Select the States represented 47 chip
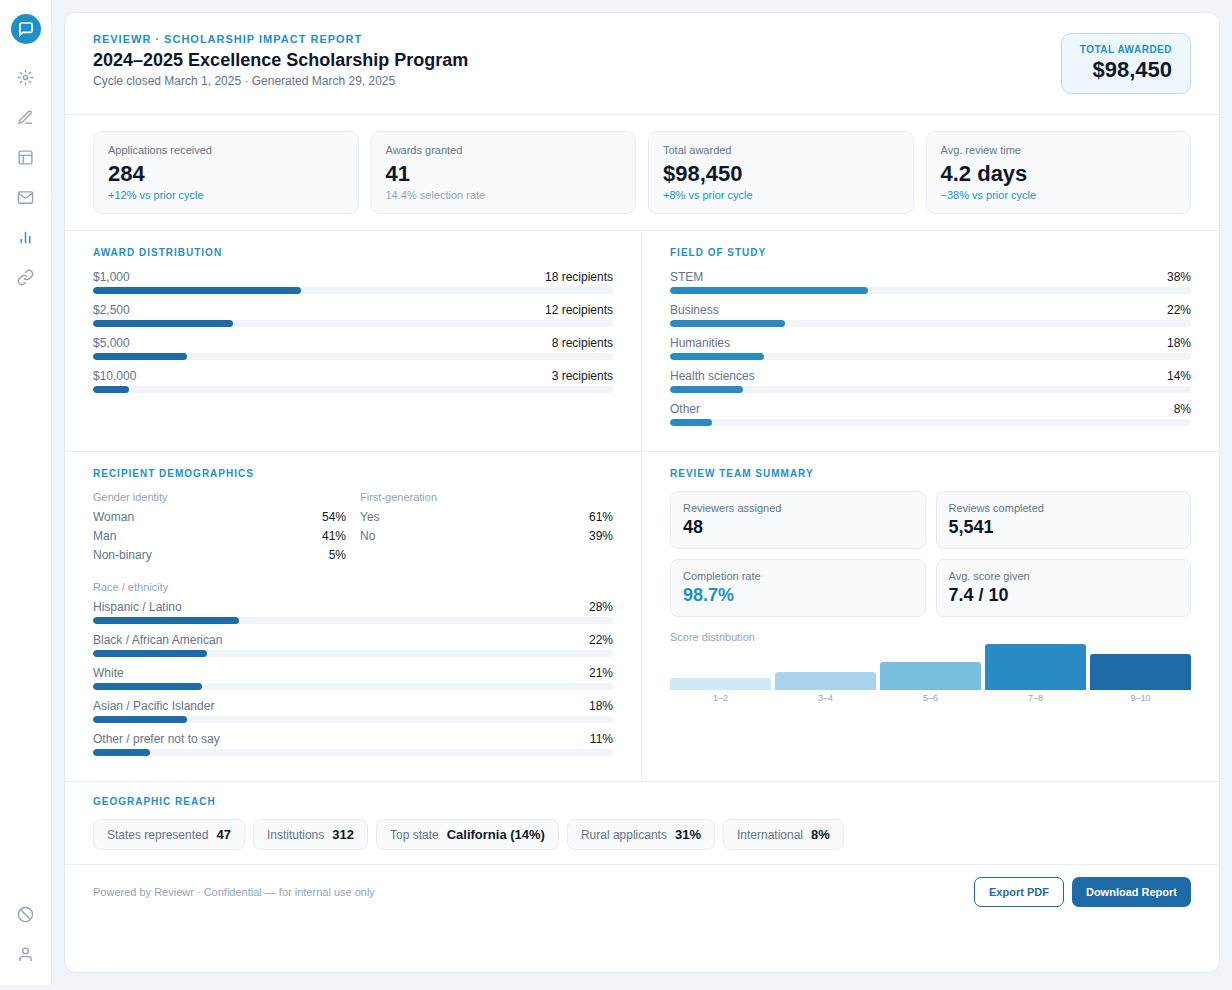 168,834
